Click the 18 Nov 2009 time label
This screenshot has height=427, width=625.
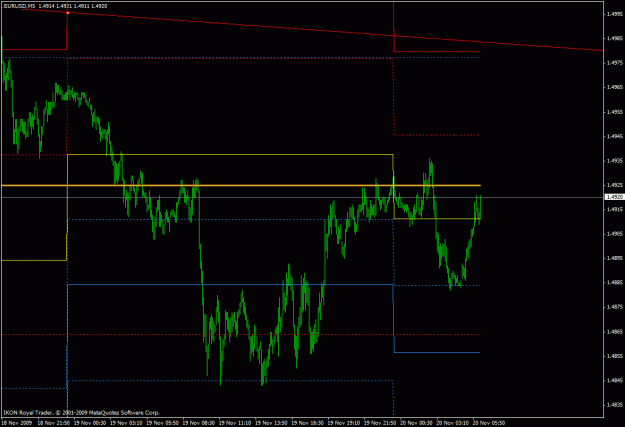coord(16,423)
